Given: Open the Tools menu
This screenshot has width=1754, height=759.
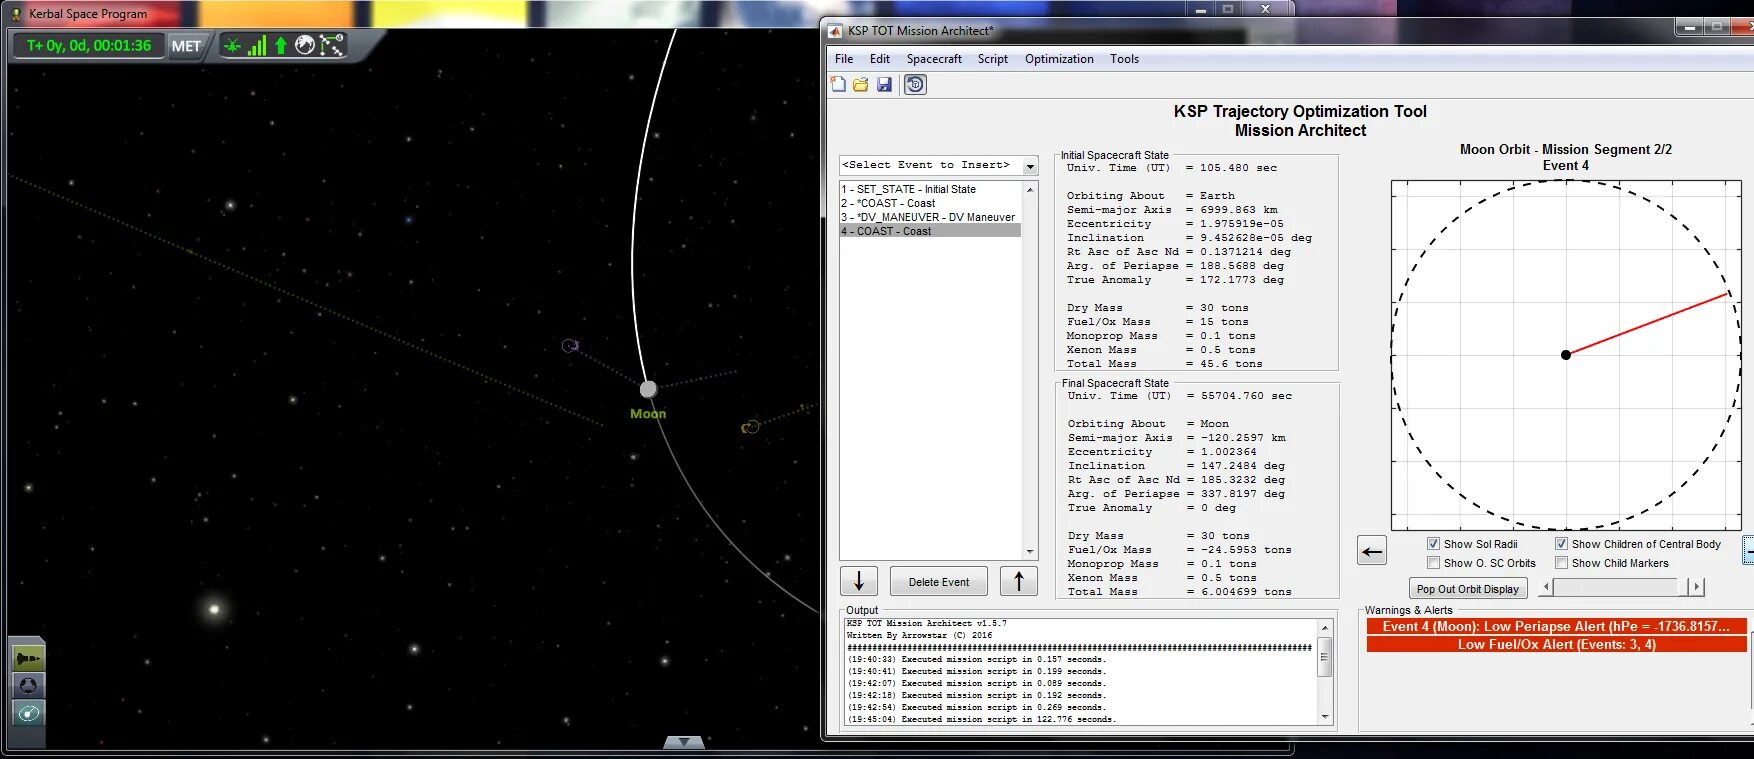Looking at the screenshot, I should [x=1124, y=59].
